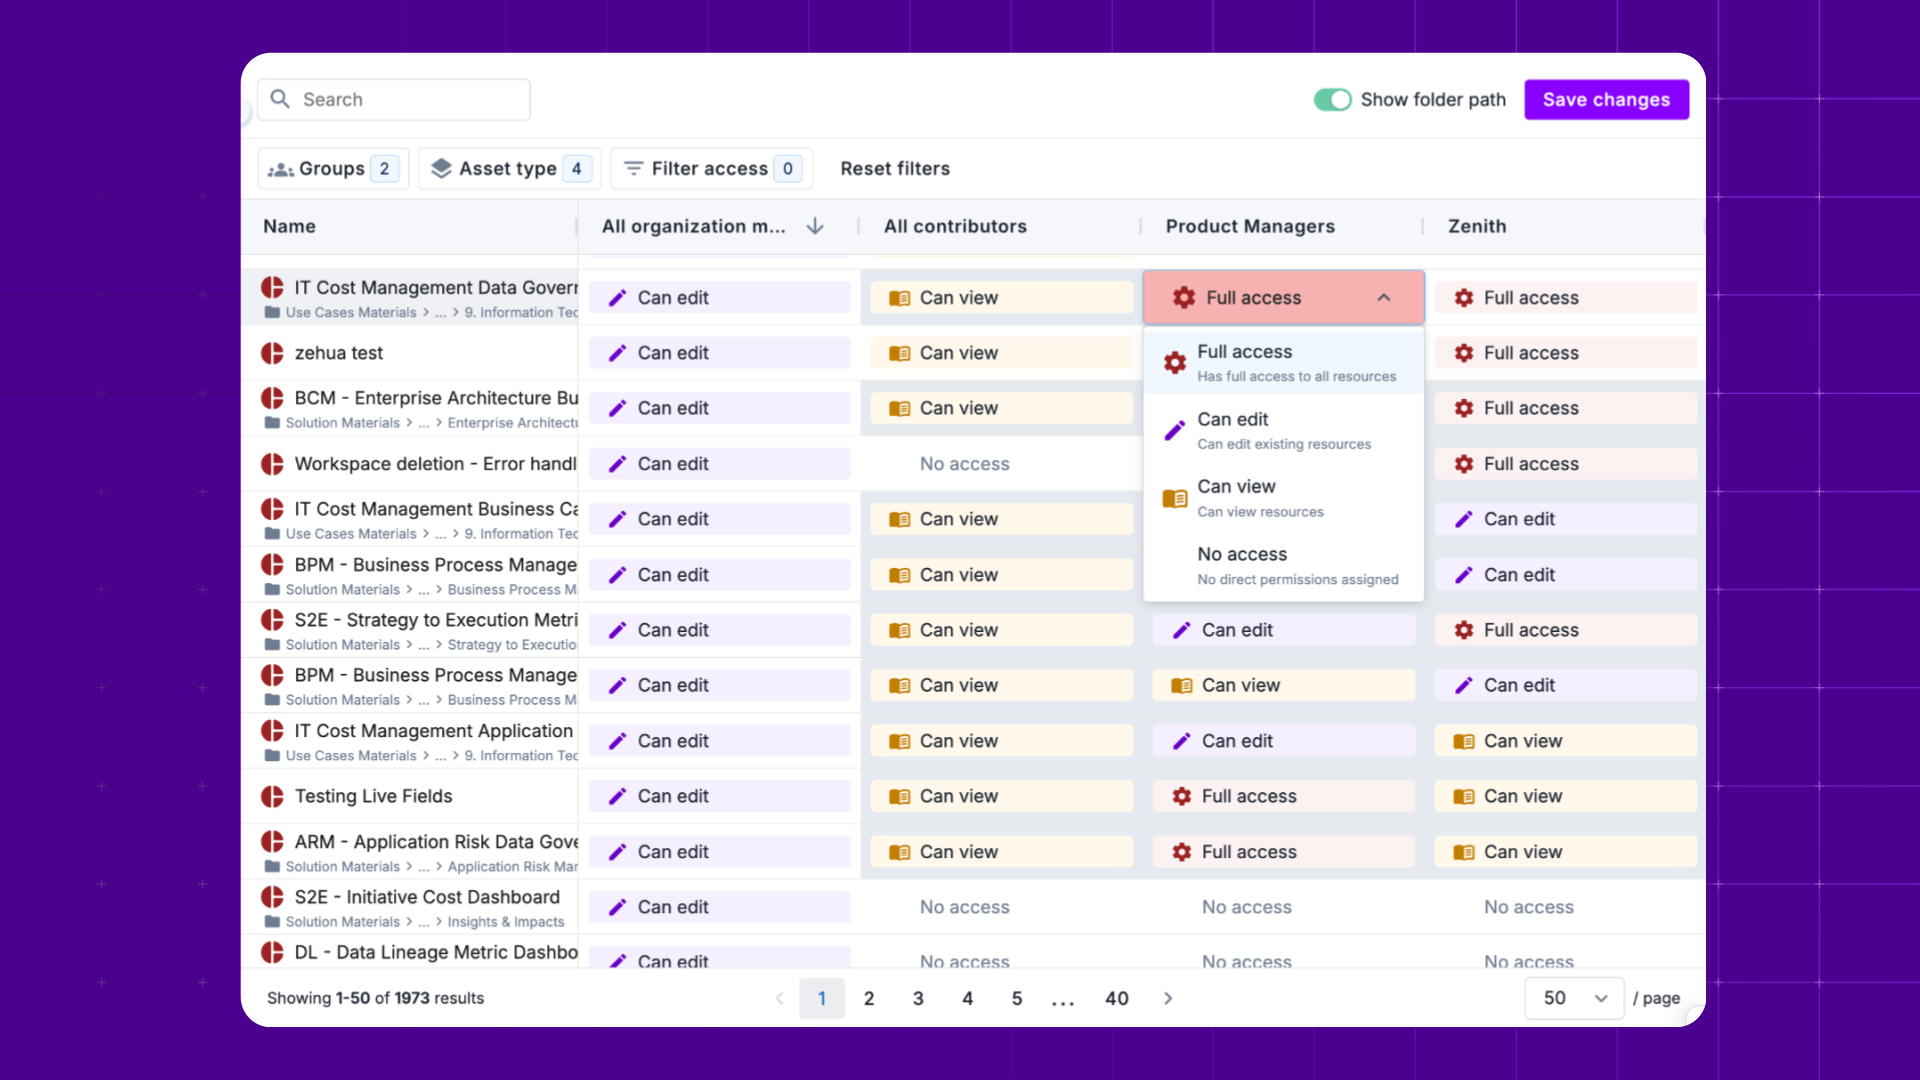Open Zenith Full access cell for zehua test
Image resolution: width=1920 pixels, height=1080 pixels.
pyautogui.click(x=1565, y=353)
